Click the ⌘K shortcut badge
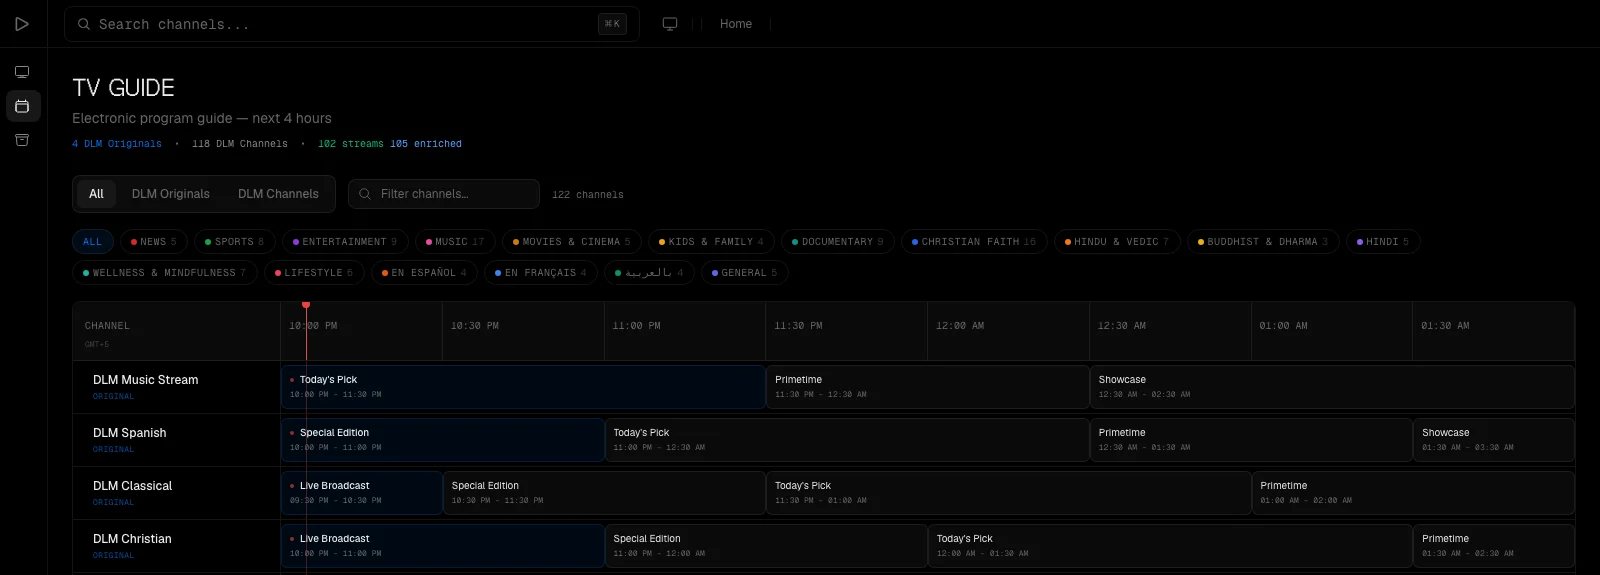The image size is (1600, 575). (612, 24)
